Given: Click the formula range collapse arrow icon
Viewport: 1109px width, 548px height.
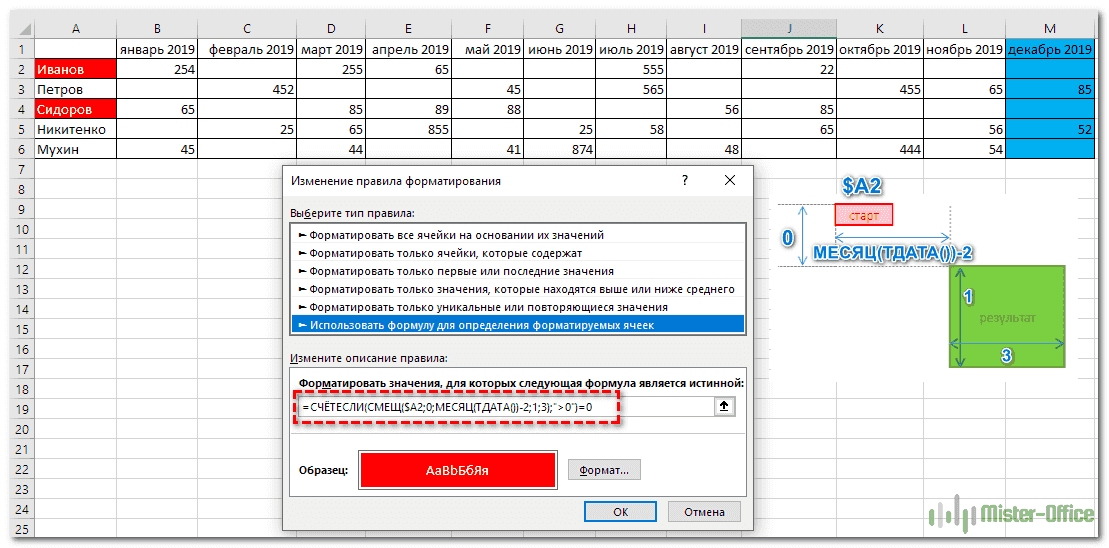Looking at the screenshot, I should click(x=725, y=406).
